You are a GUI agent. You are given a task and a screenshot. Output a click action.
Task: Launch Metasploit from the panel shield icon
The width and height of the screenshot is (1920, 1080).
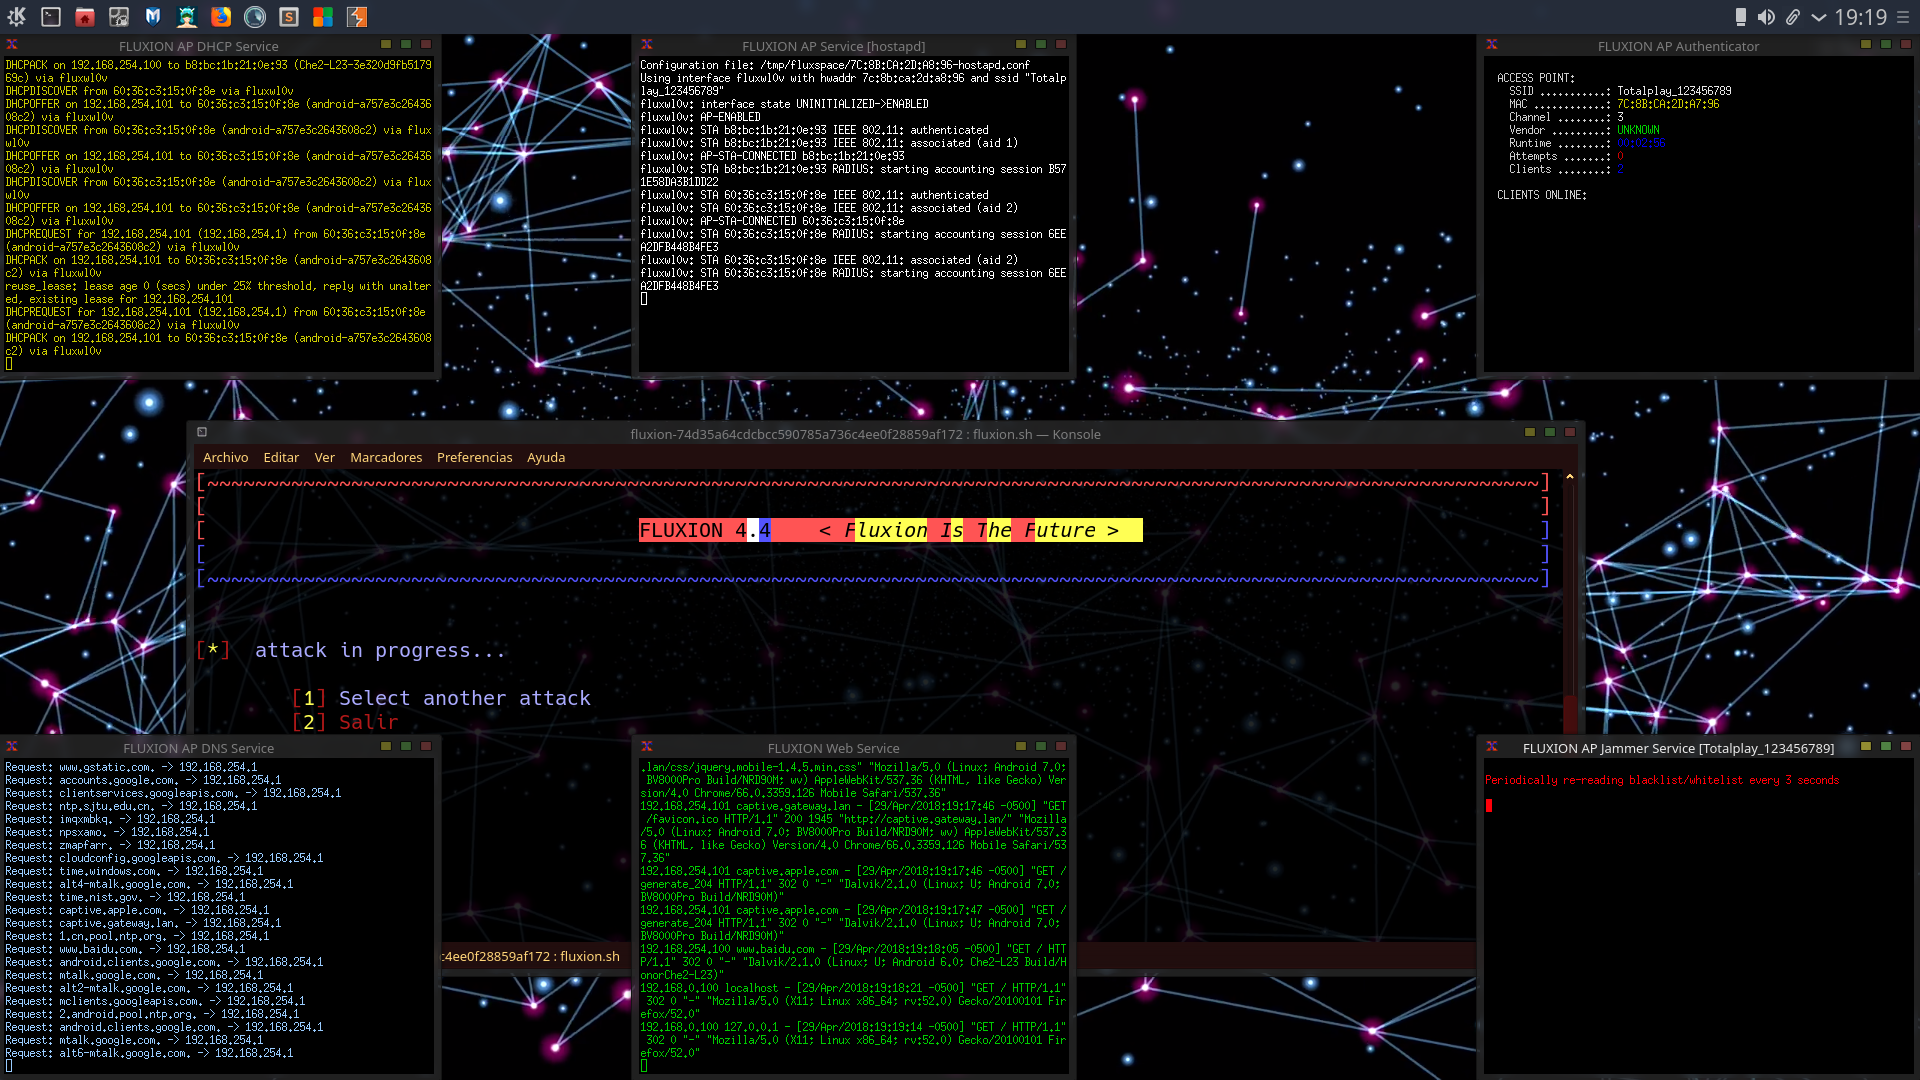point(153,16)
